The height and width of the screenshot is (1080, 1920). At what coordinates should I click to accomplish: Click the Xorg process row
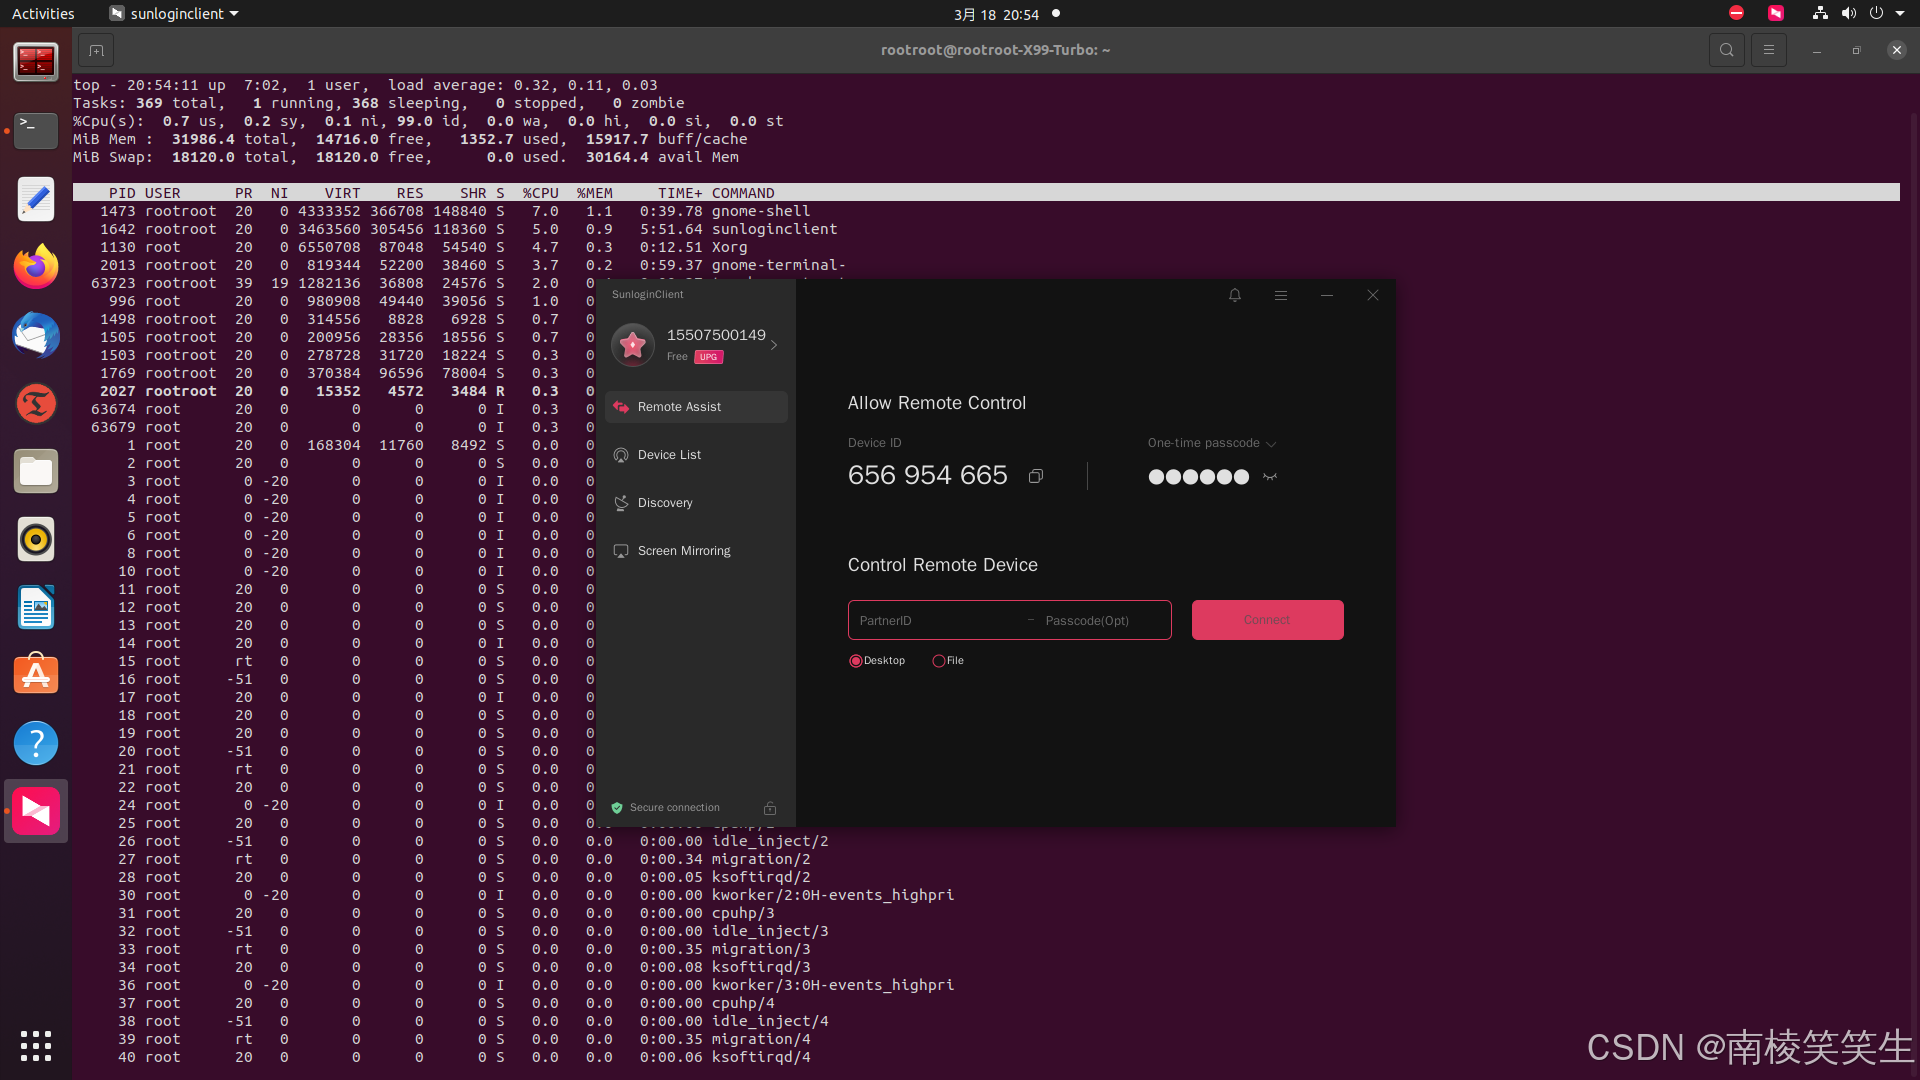[986, 247]
